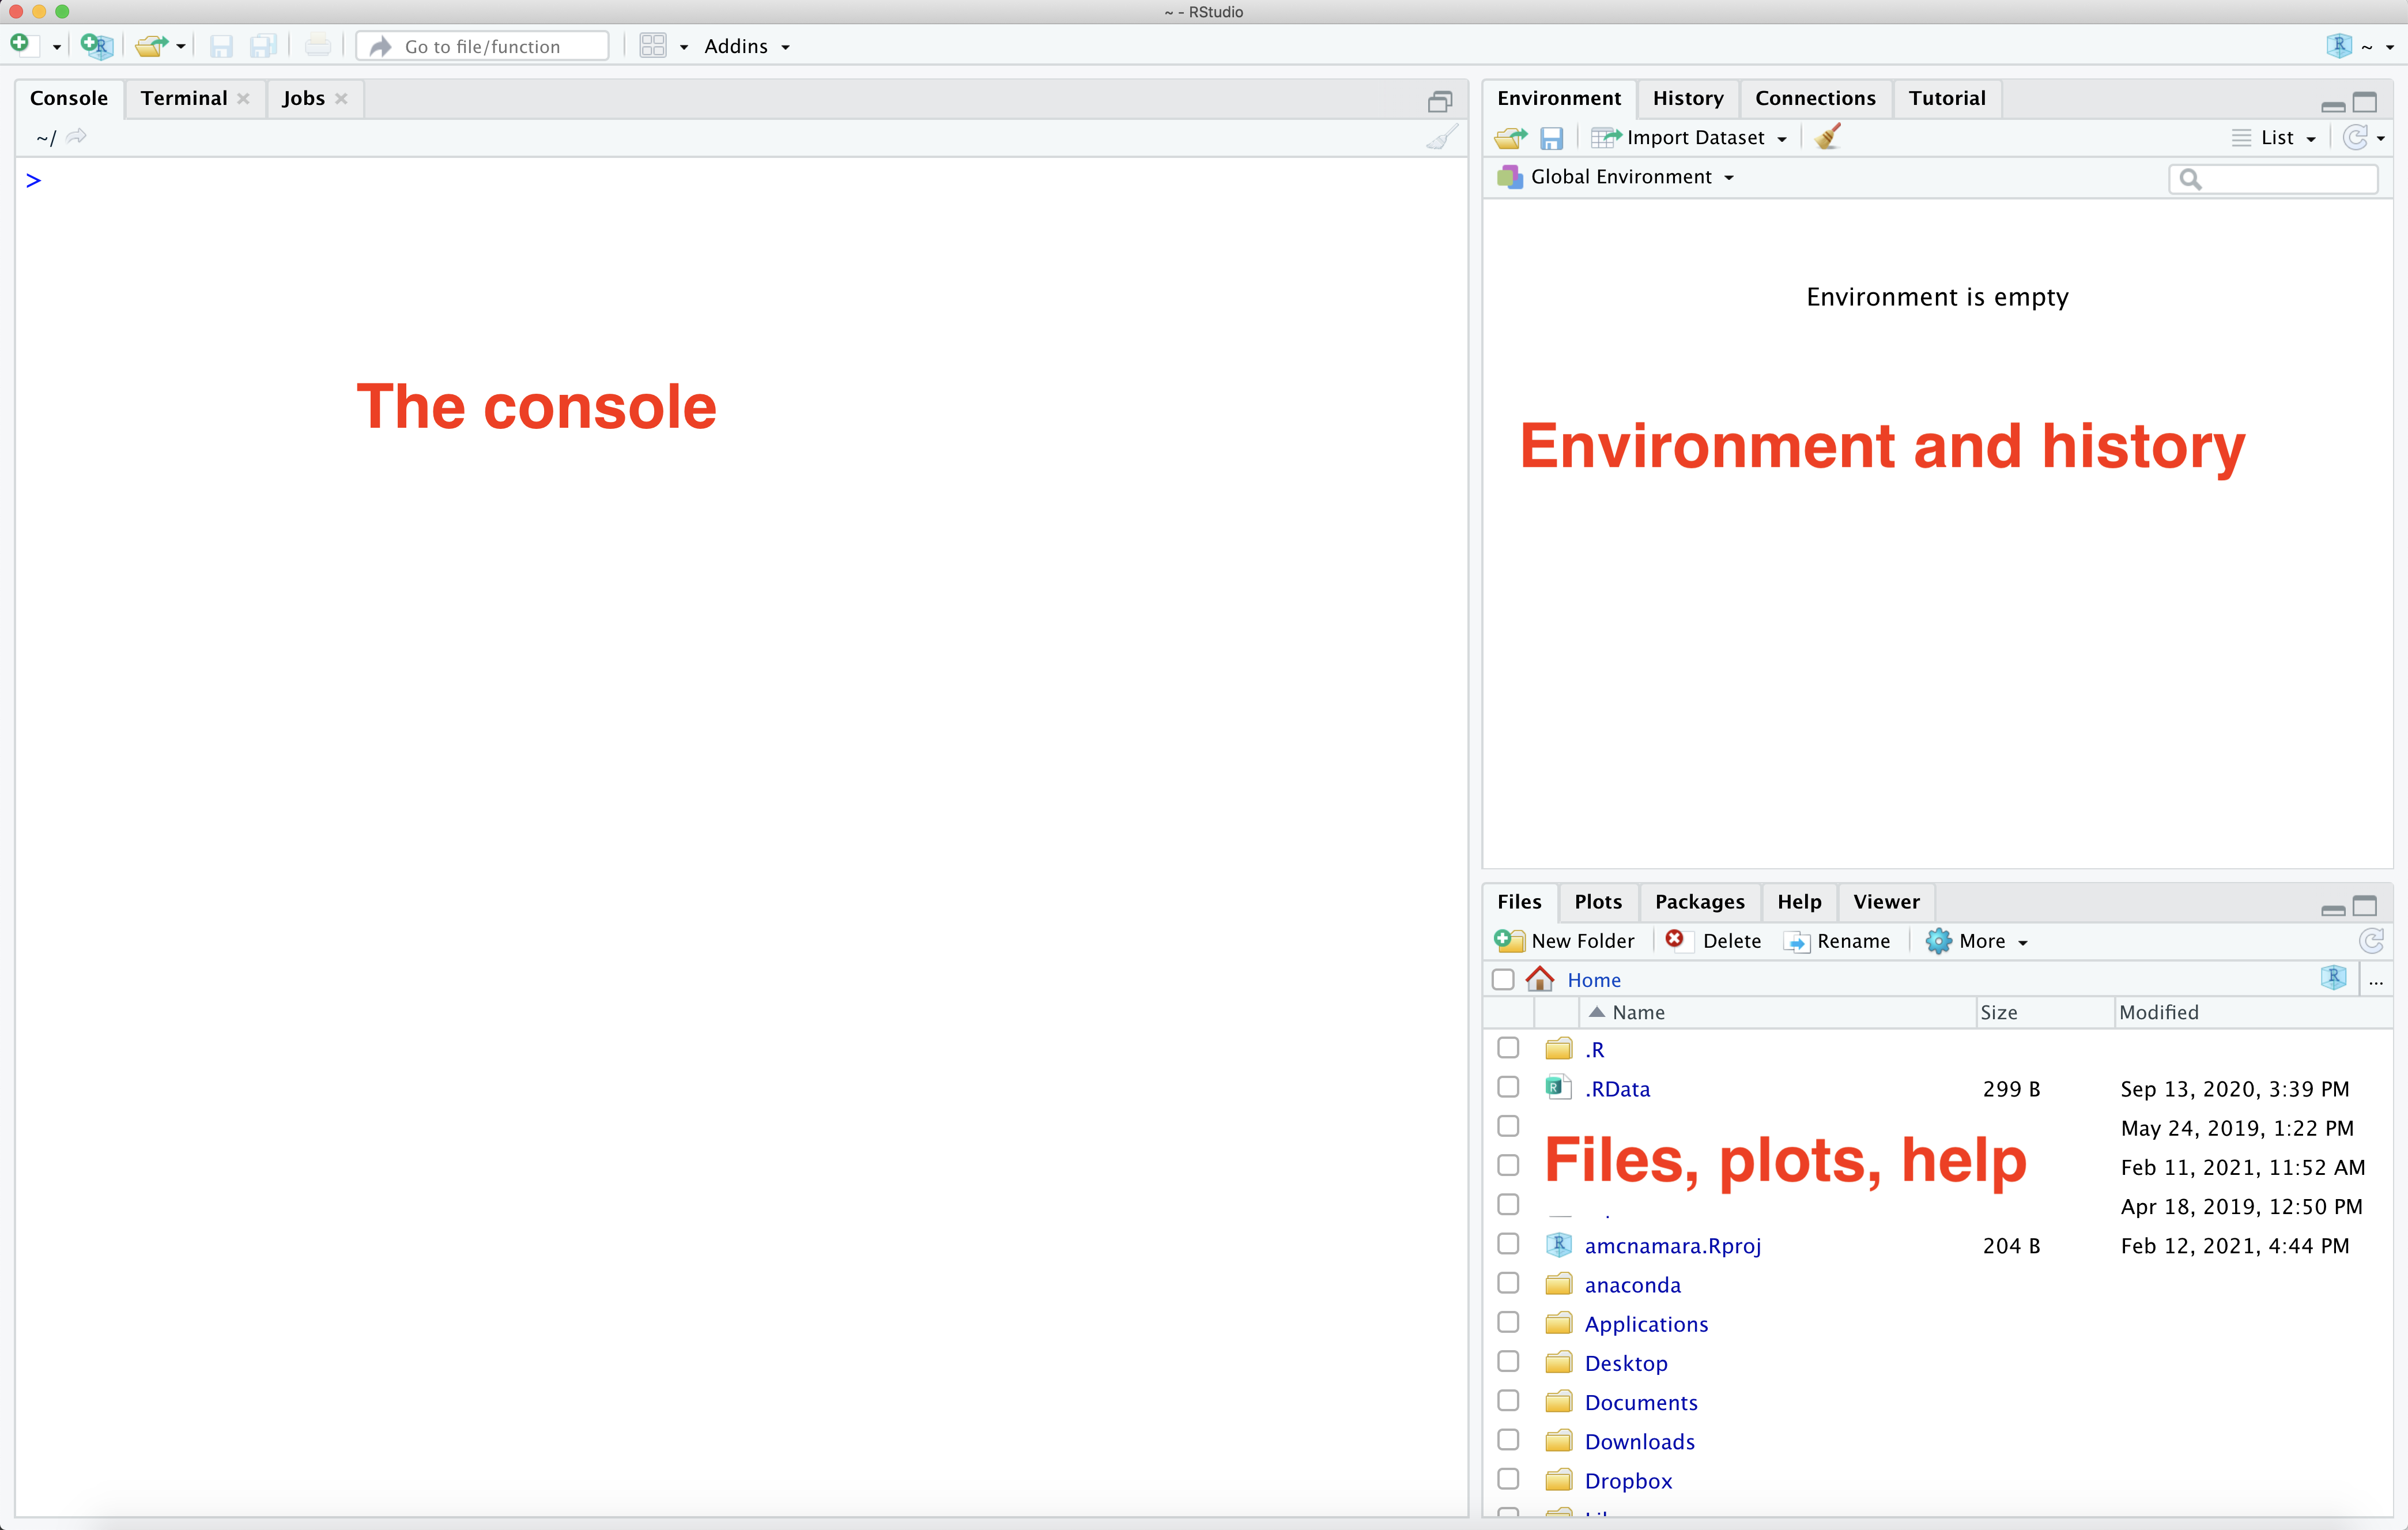2408x1530 pixels.
Task: Open the amcnamara.Rproj file link
Action: [1672, 1246]
